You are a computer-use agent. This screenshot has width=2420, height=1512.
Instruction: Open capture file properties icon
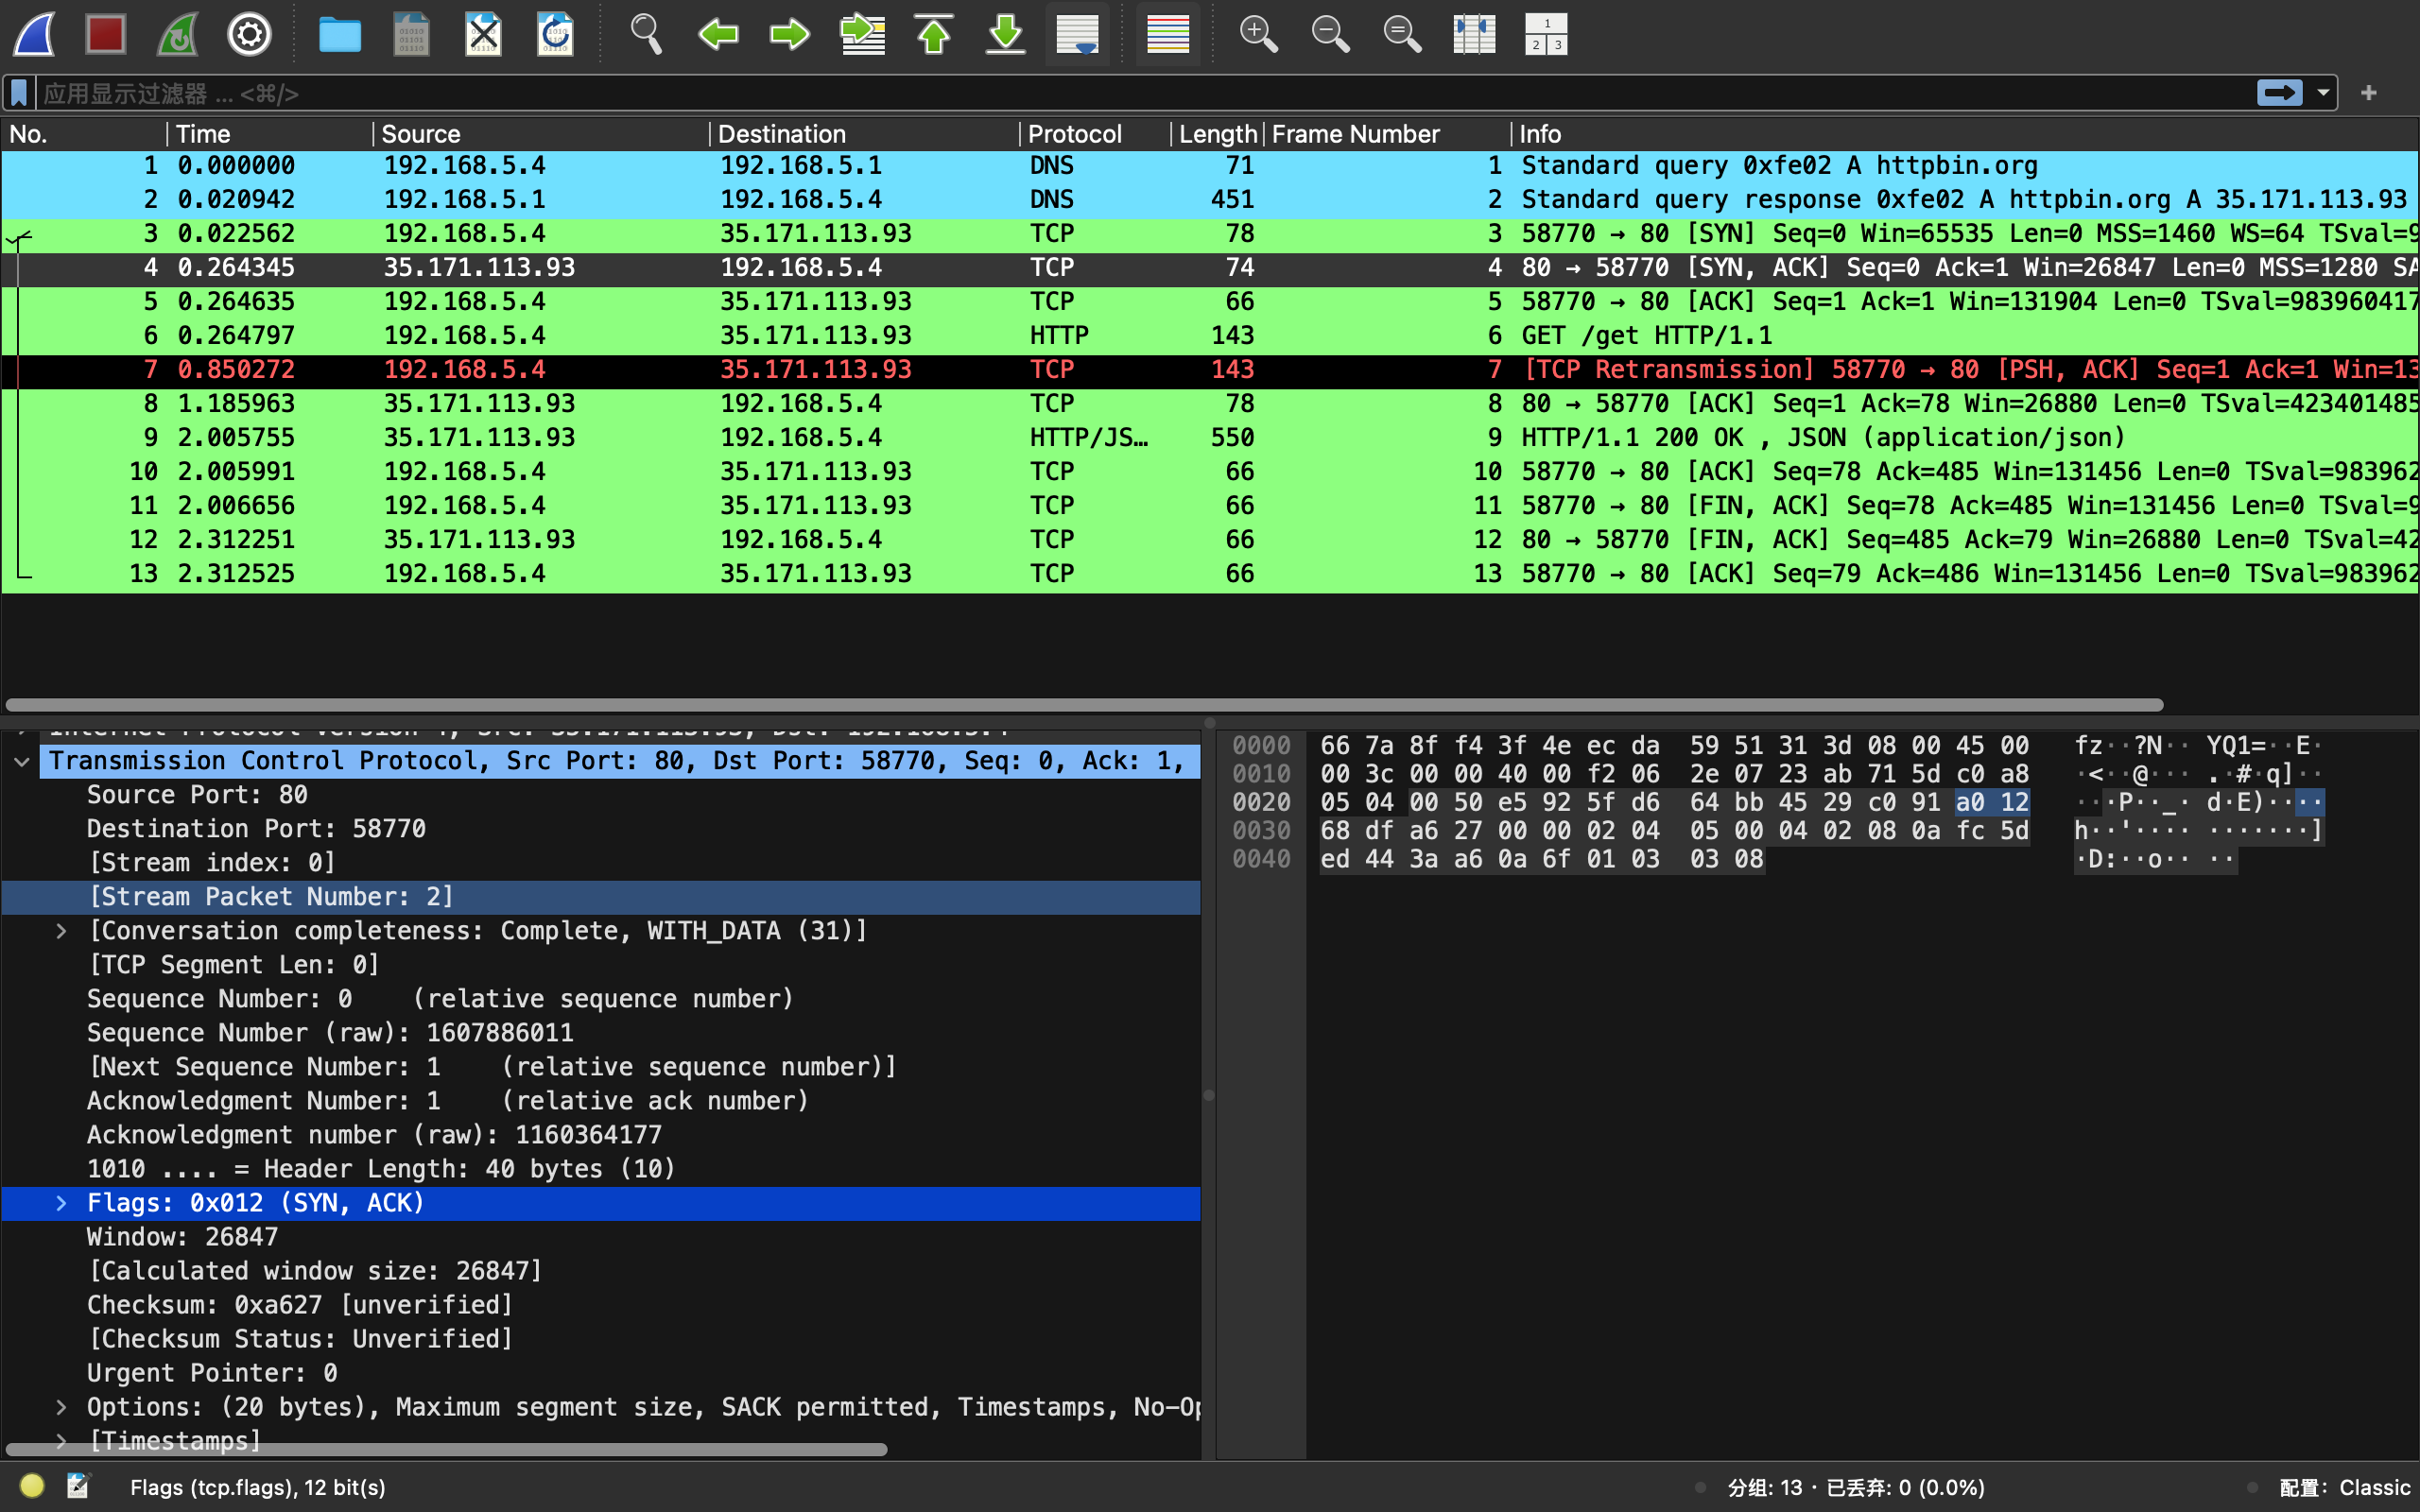click(x=78, y=1486)
